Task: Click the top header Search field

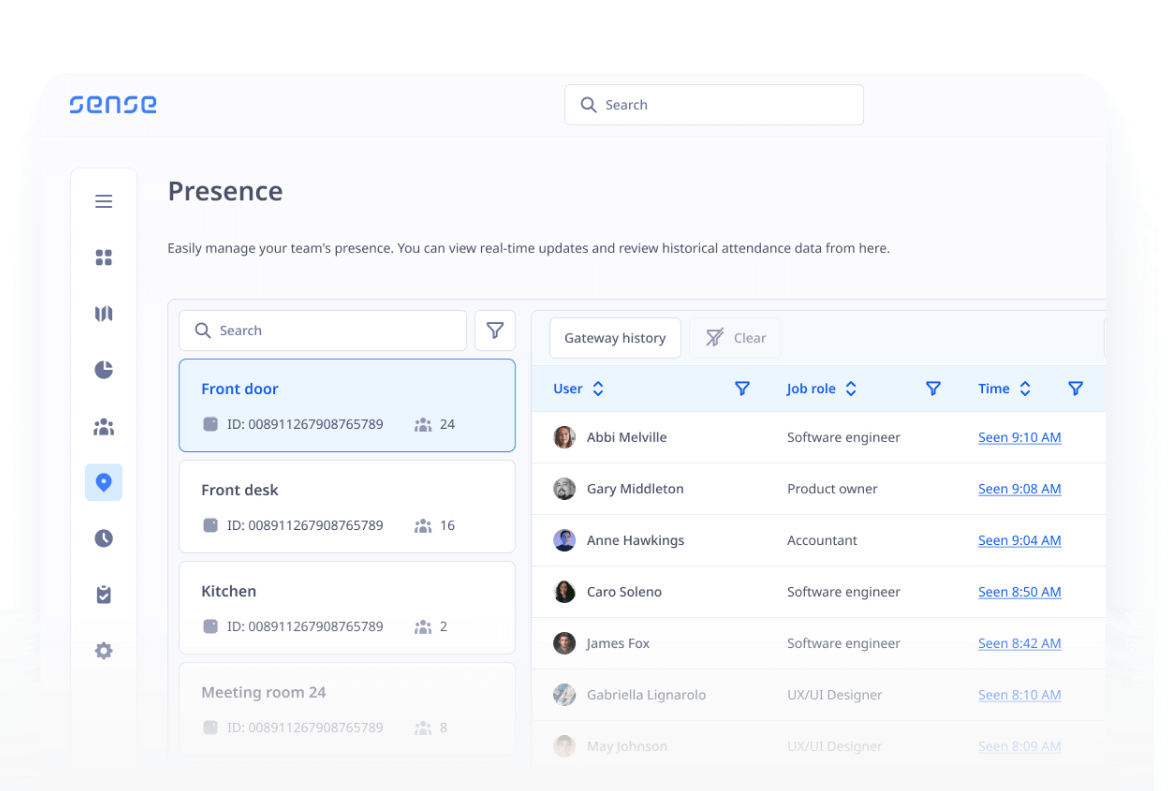Action: pos(714,105)
